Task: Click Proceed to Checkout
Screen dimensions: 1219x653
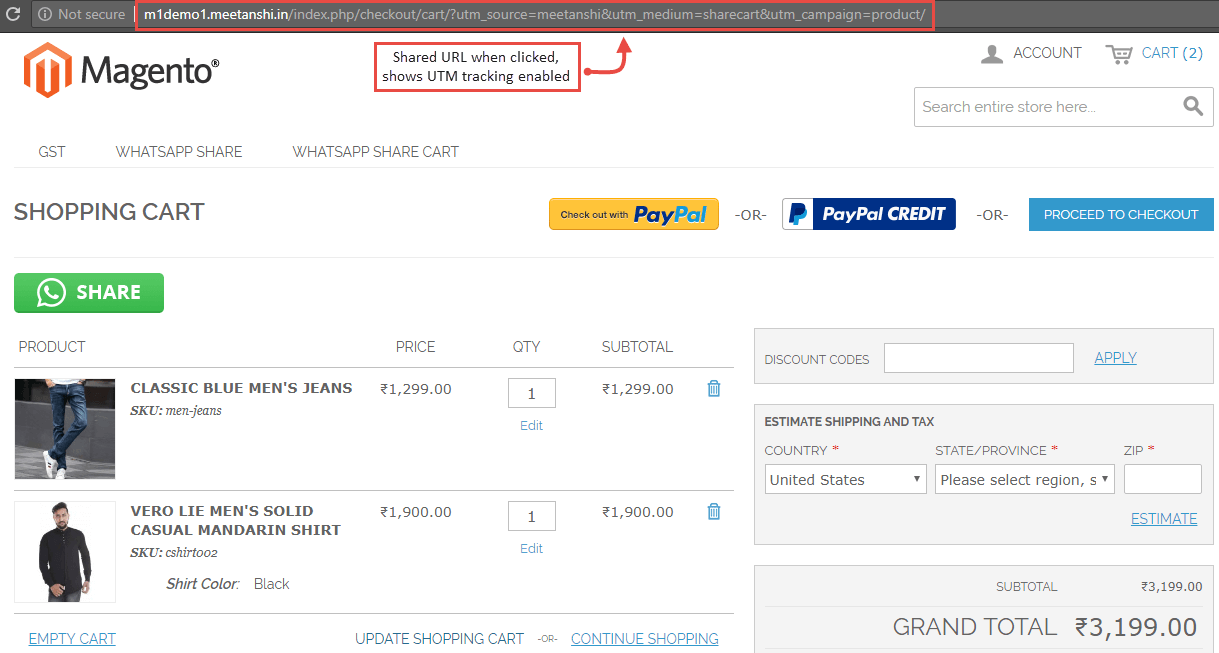Action: [1121, 214]
